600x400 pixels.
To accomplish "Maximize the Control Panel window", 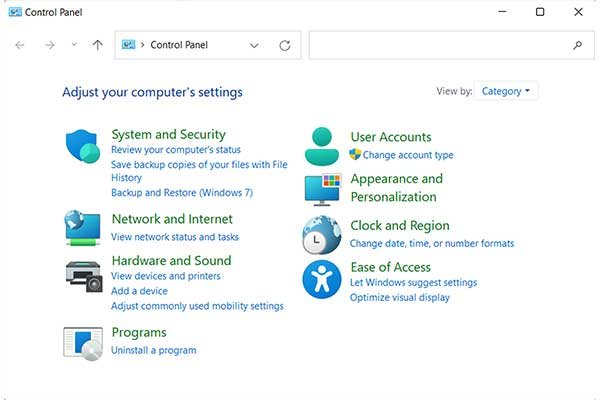I will 540,12.
